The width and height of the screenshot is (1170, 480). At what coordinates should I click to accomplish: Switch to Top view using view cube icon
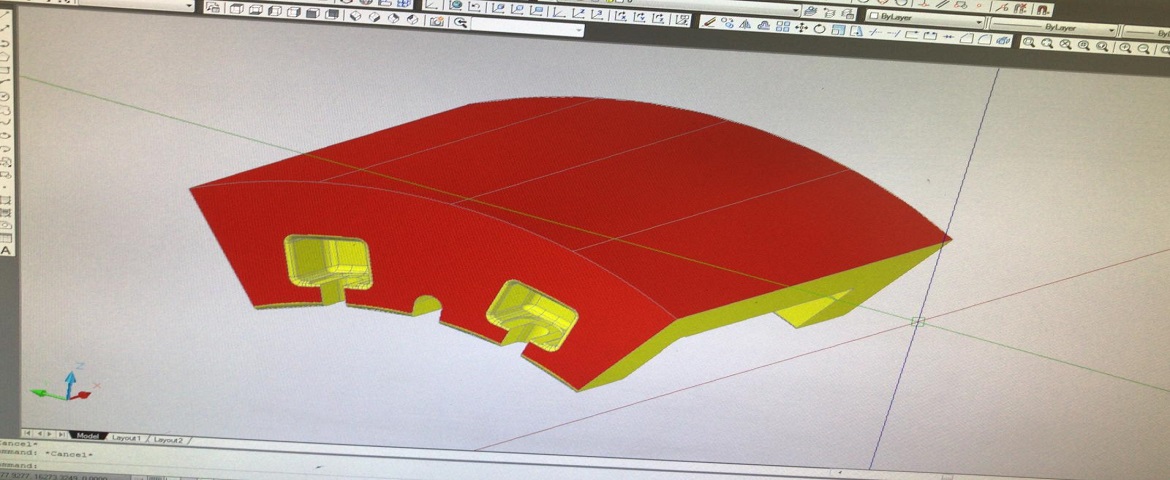point(238,9)
